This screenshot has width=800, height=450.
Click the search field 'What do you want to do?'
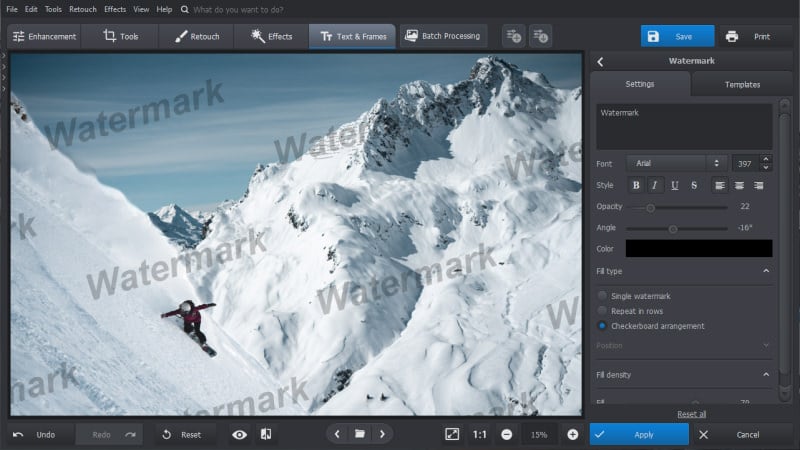238,9
